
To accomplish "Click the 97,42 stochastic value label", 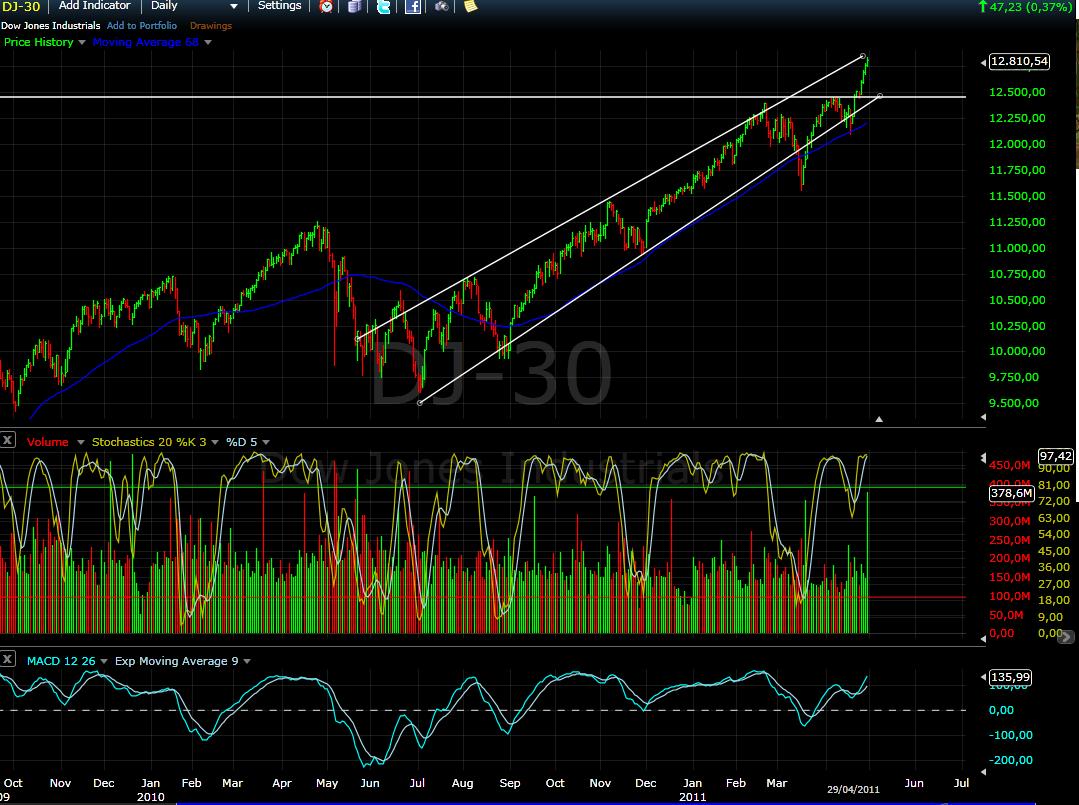I will [1056, 456].
